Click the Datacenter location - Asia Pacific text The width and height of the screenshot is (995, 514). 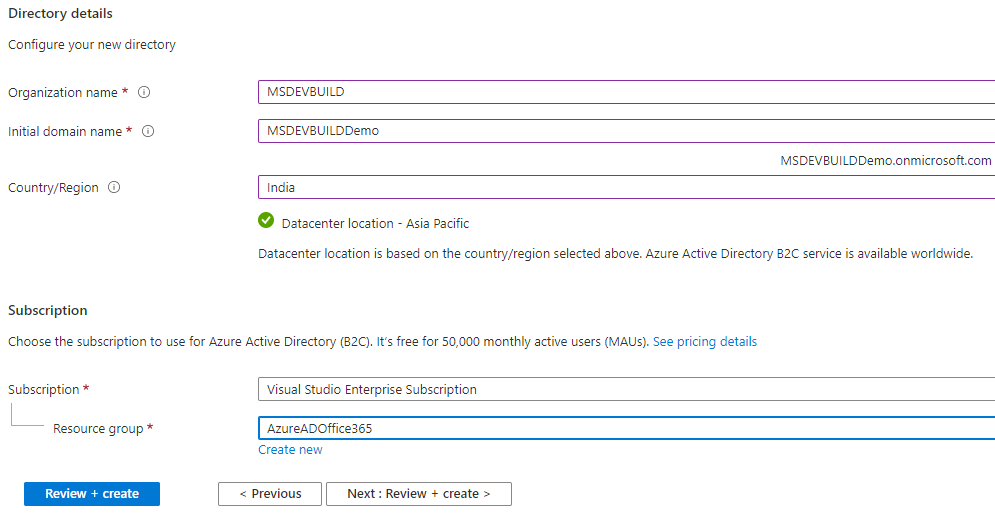coord(375,223)
